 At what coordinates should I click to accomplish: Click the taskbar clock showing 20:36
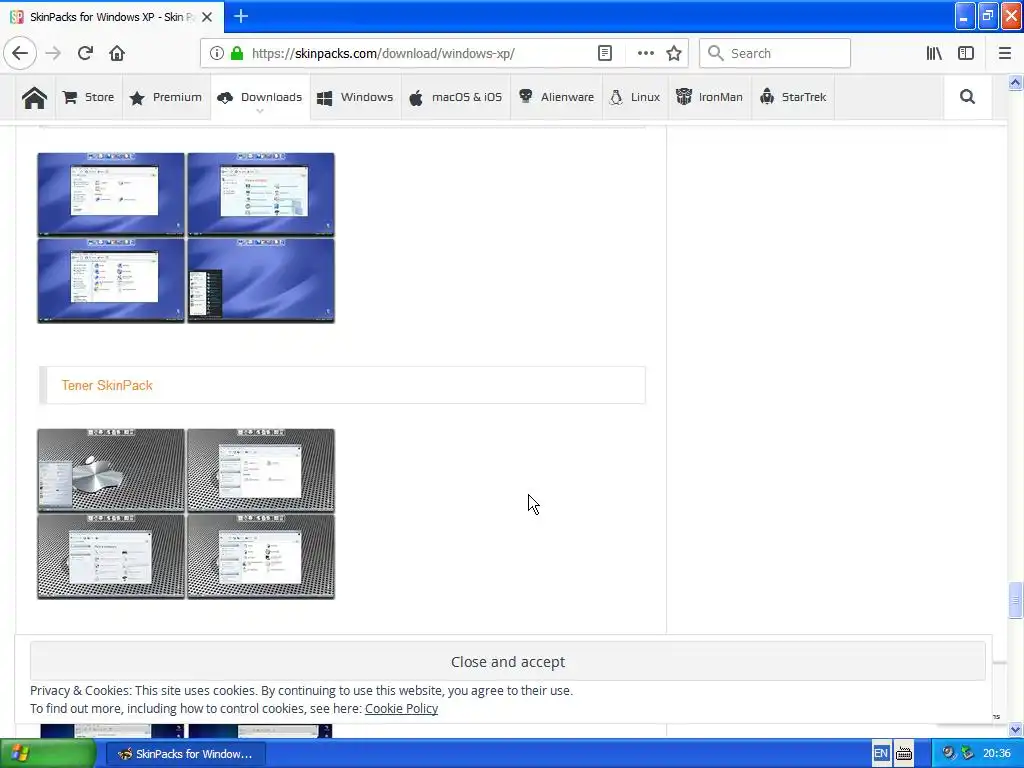[x=997, y=754]
